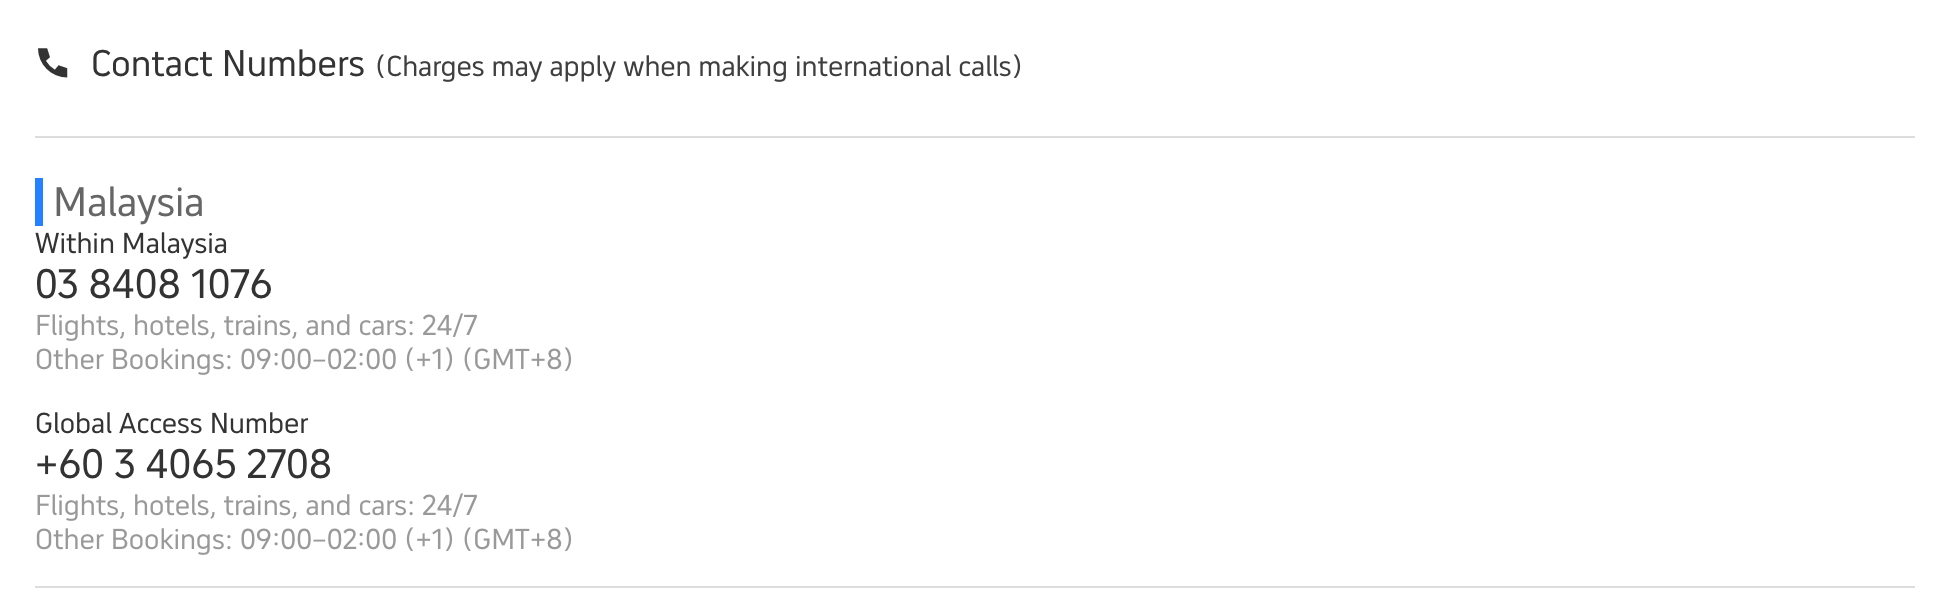Click the word 'Numbers' in the heading

[293, 64]
